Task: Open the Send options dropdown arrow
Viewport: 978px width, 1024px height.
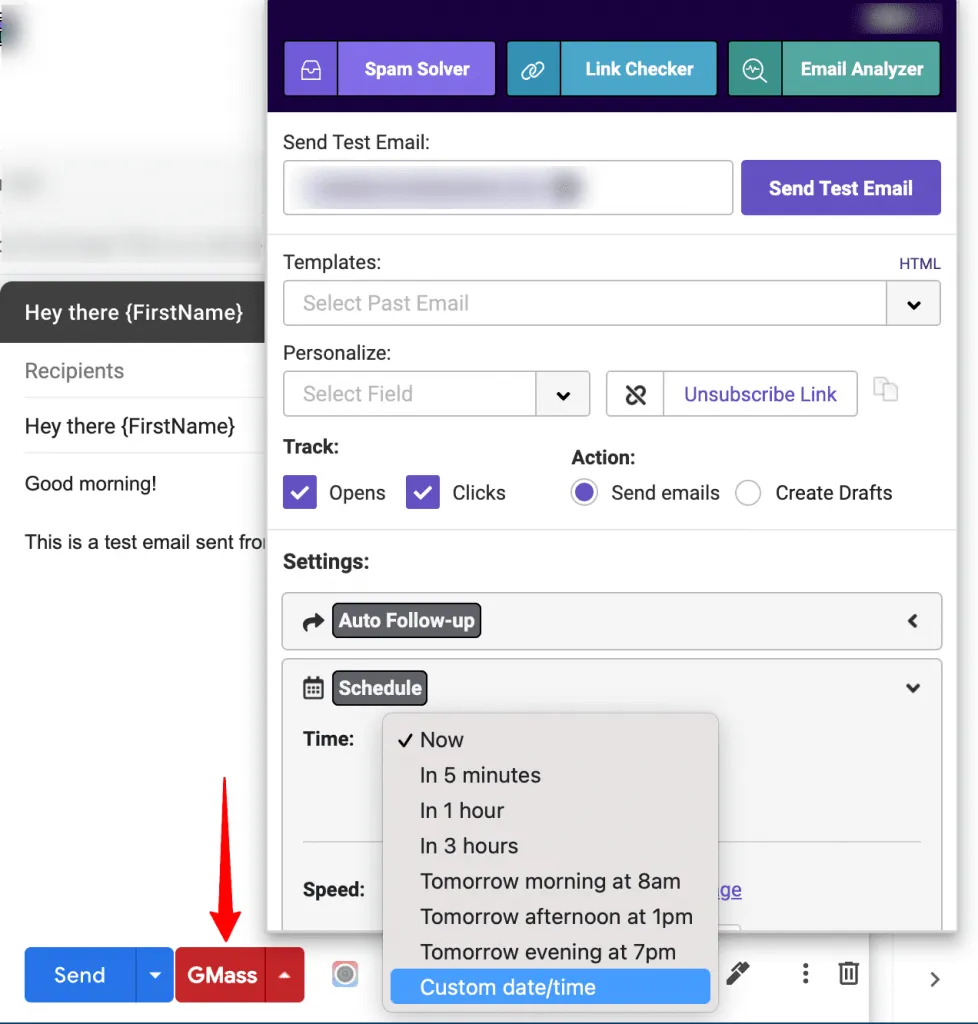Action: coord(155,974)
